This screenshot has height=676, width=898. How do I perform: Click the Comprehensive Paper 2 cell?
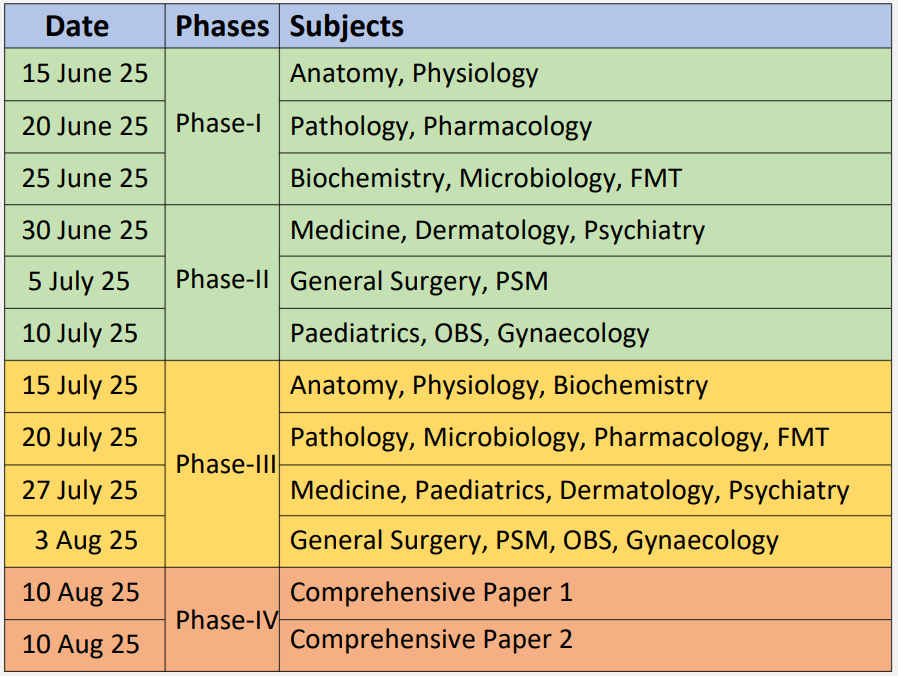point(431,640)
